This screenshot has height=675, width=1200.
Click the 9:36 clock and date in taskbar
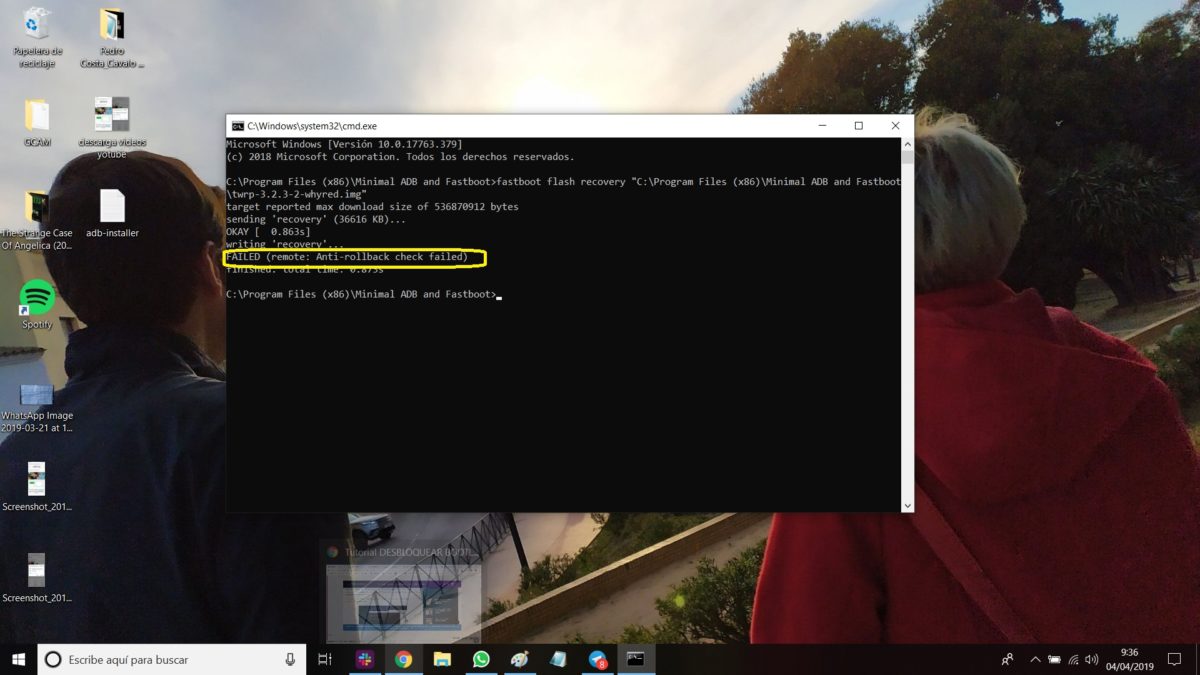pyautogui.click(x=1128, y=660)
